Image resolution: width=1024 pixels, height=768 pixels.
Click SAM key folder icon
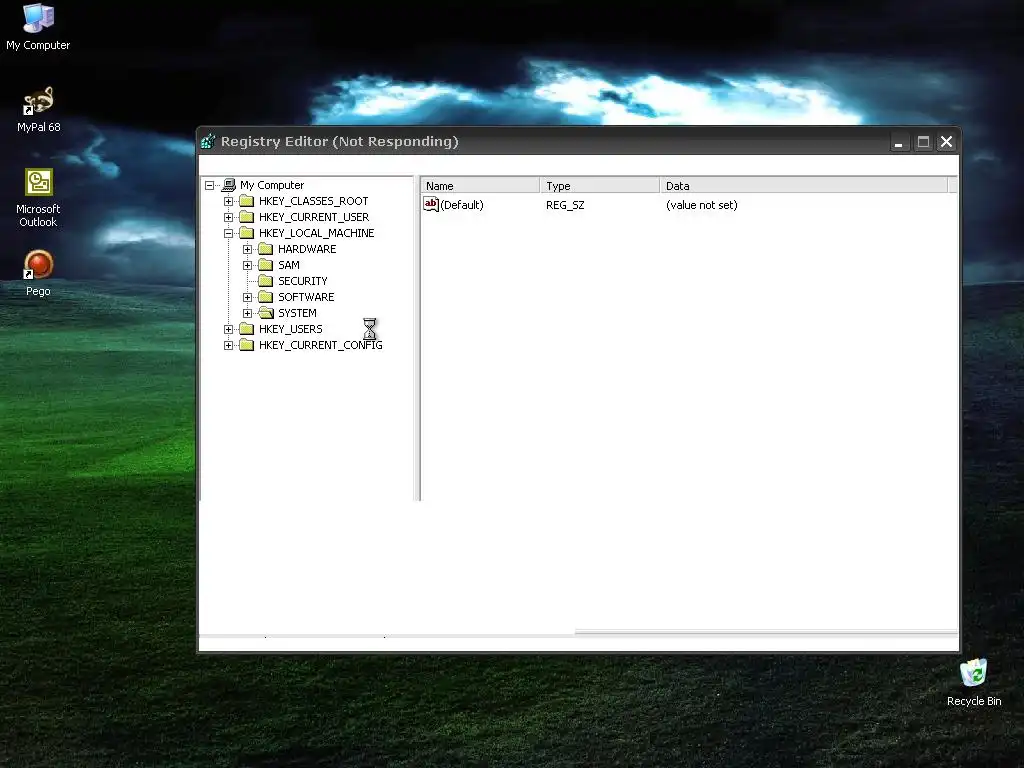coord(265,264)
